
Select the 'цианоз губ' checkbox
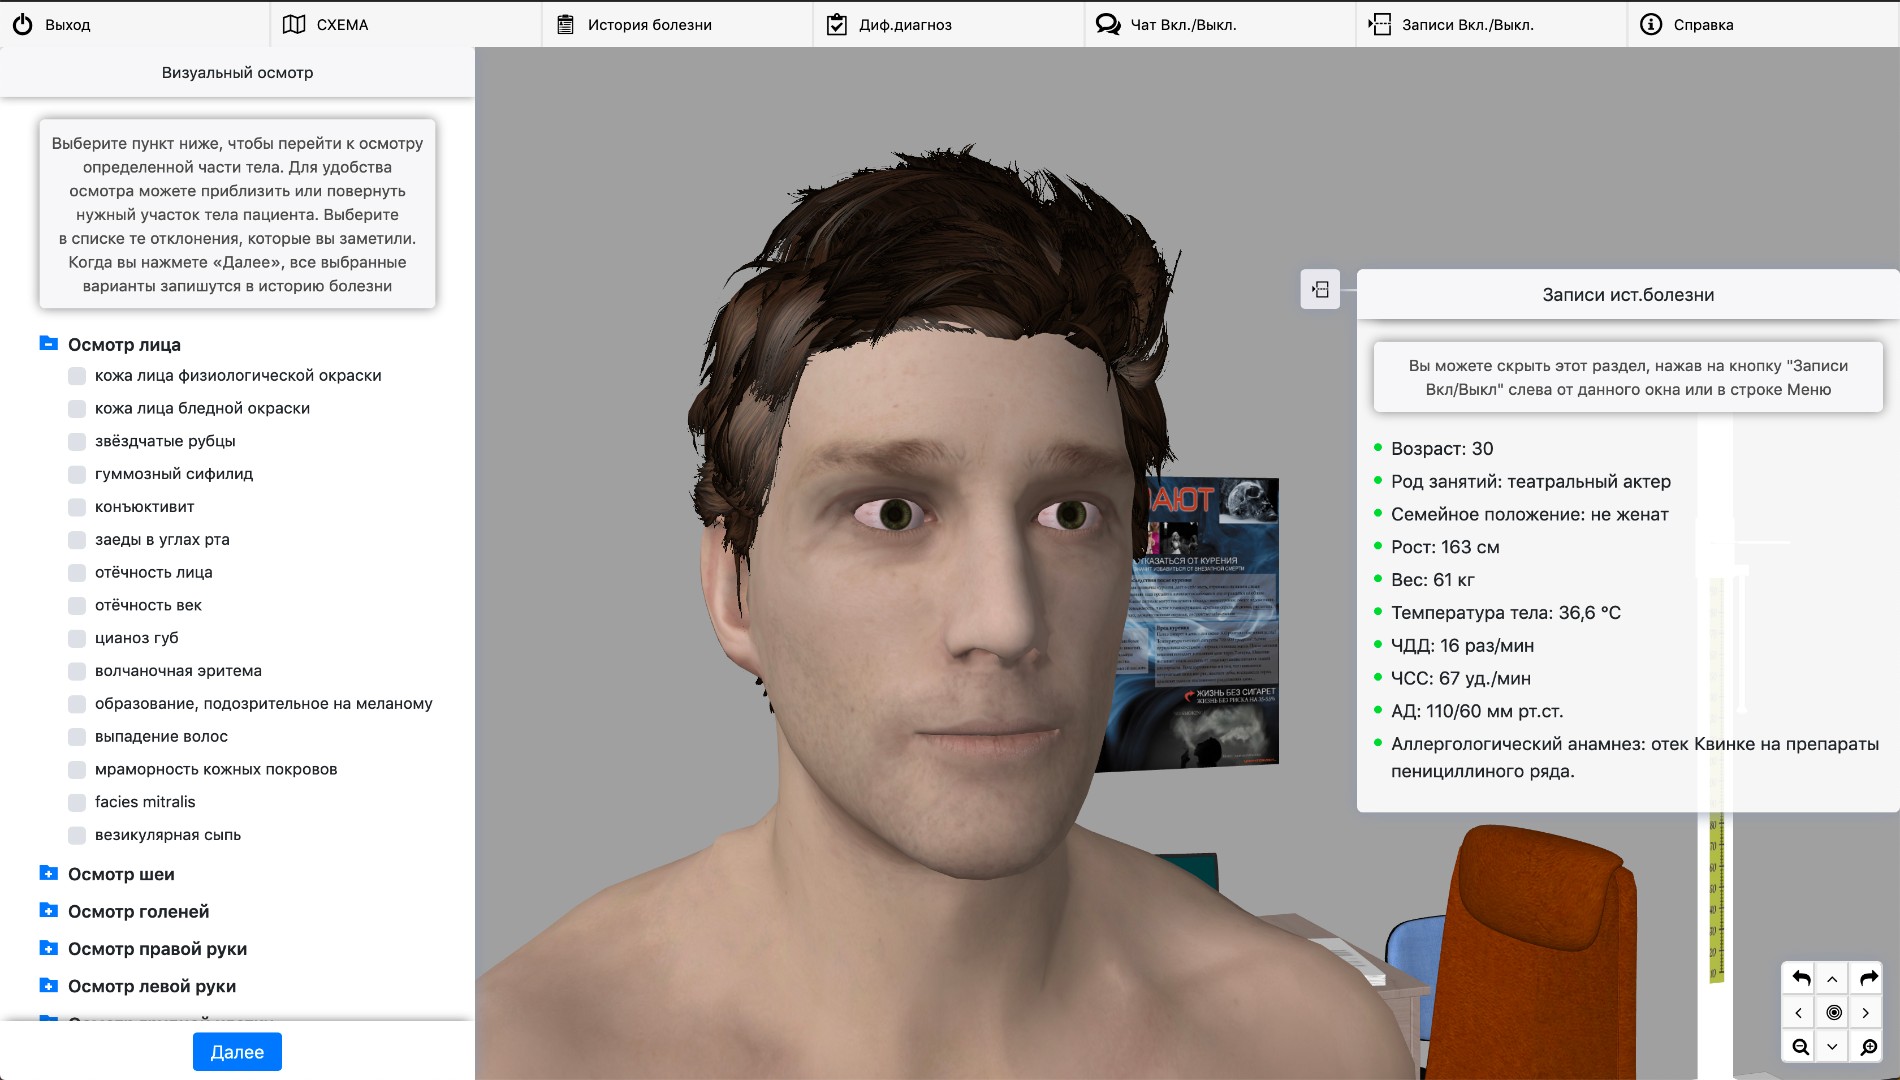pos(77,639)
